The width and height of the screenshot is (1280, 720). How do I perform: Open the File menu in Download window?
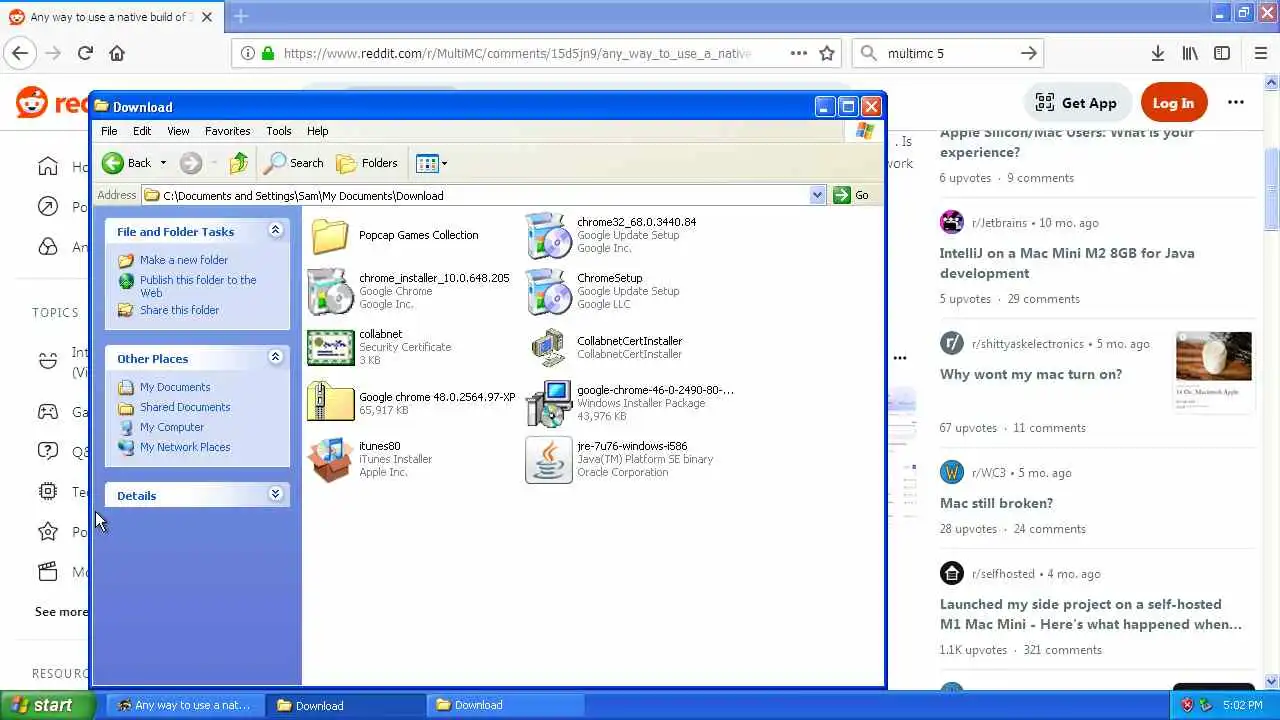click(109, 131)
